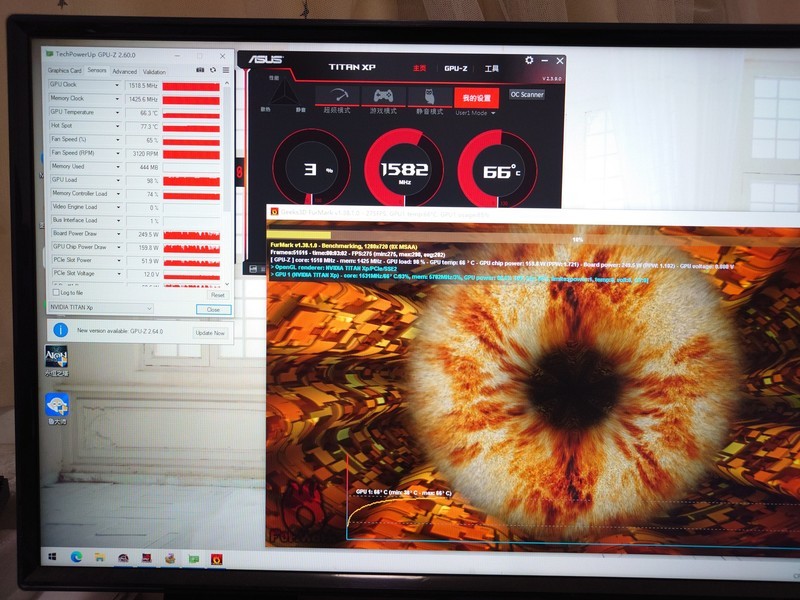Open File Explorer from the taskbar
Viewport: 800px width, 600px height.
[x=99, y=558]
